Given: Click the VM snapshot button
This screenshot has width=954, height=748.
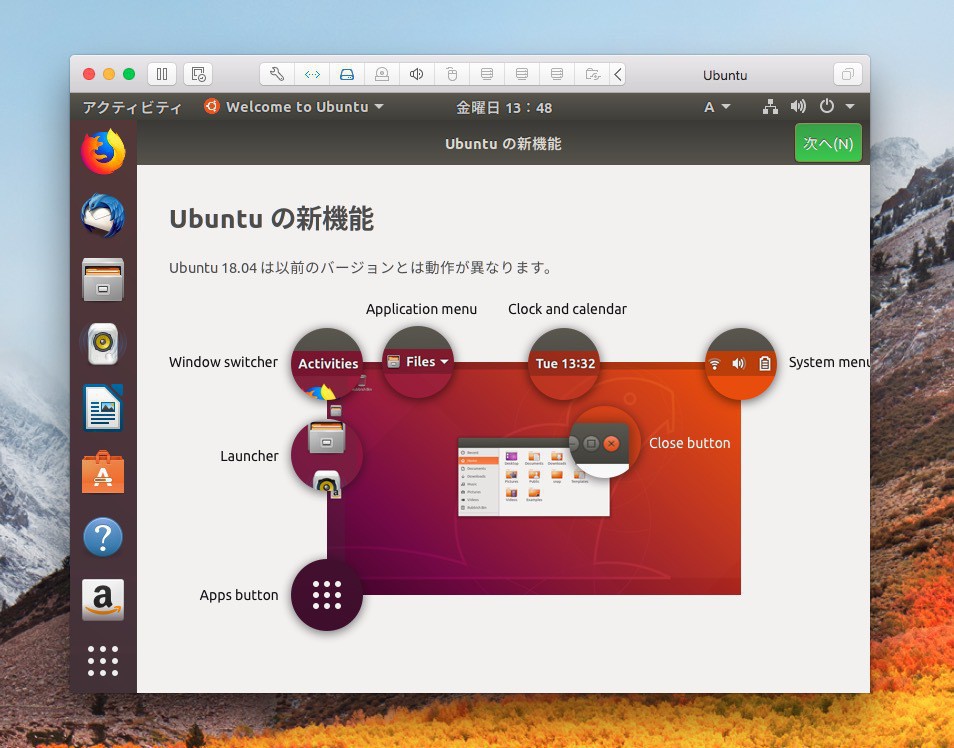Looking at the screenshot, I should pyautogui.click(x=198, y=74).
